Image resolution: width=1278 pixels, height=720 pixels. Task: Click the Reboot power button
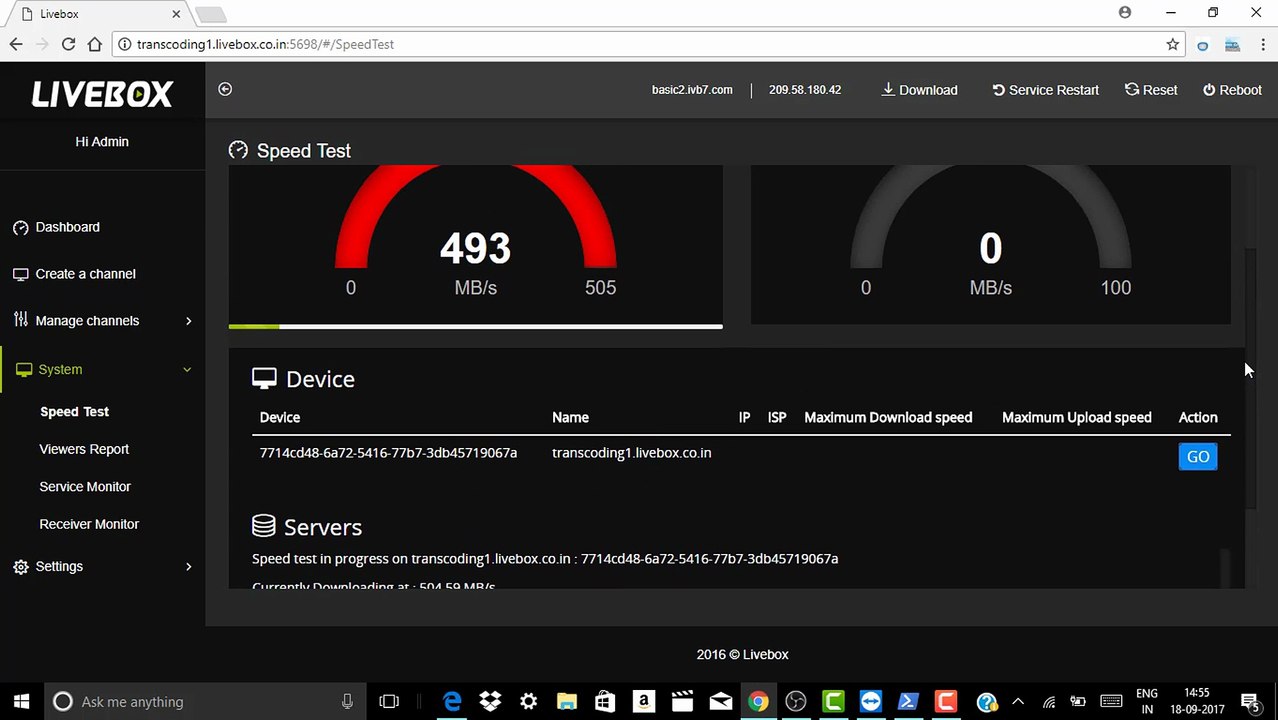point(1232,90)
